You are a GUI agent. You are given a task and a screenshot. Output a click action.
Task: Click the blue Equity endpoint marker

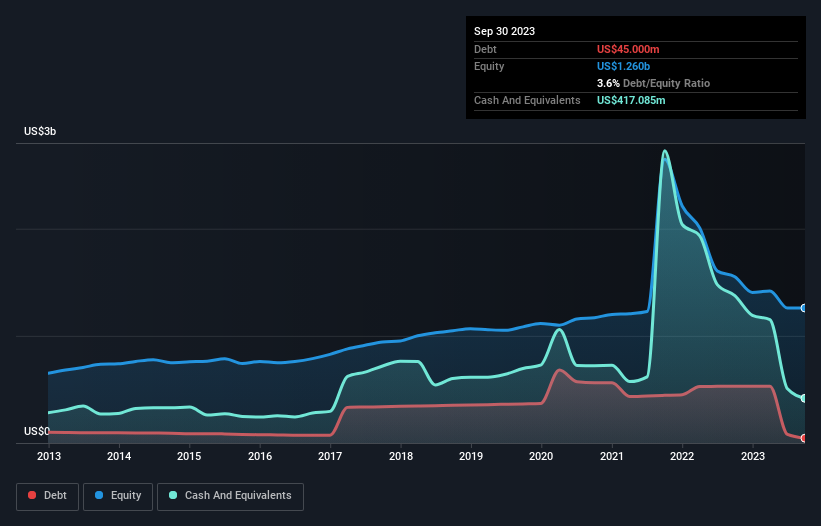(x=804, y=308)
